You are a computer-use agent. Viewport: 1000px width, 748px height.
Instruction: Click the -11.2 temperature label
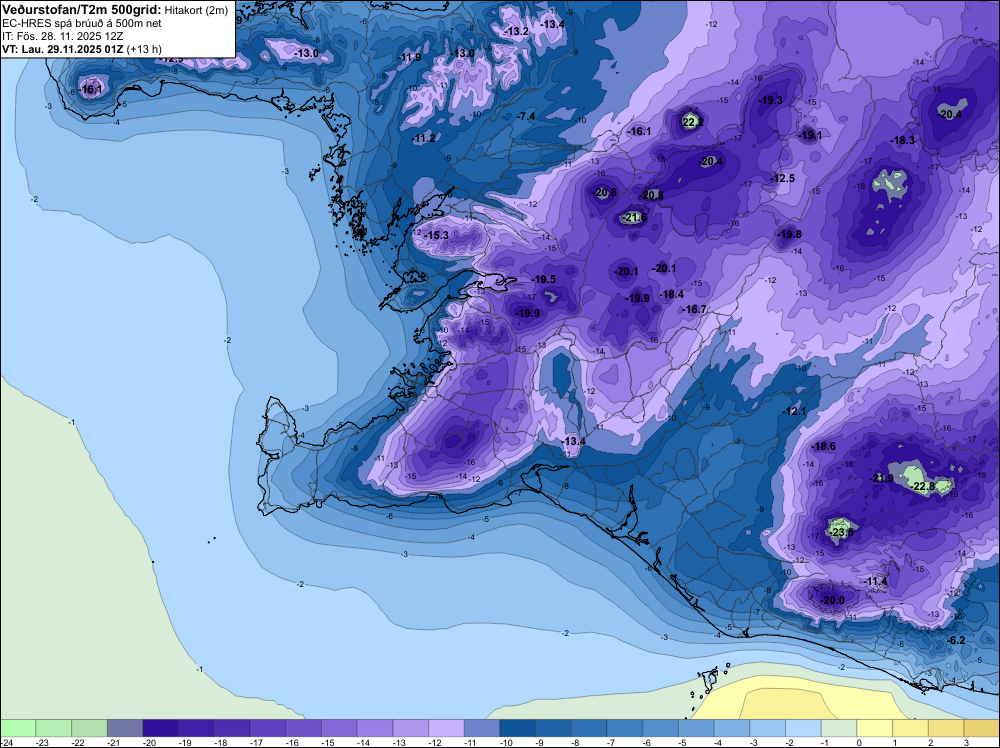click(423, 138)
